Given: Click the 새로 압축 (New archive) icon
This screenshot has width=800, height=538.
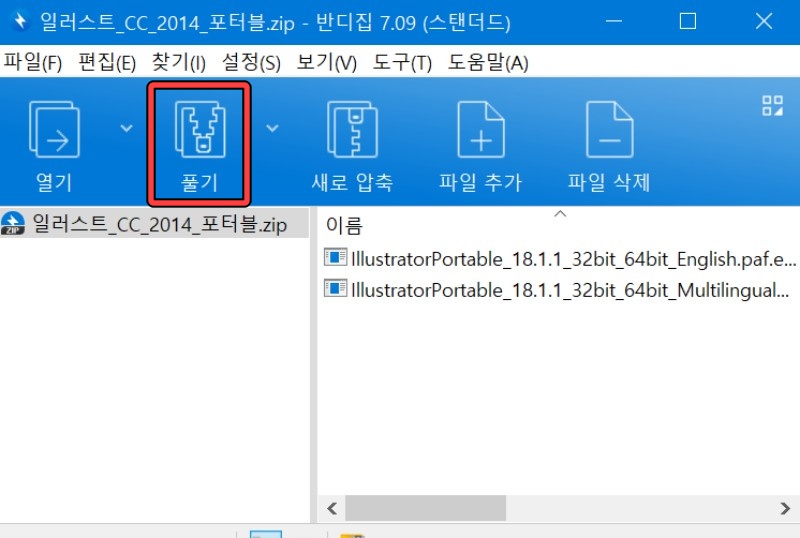Looking at the screenshot, I should click(x=353, y=130).
